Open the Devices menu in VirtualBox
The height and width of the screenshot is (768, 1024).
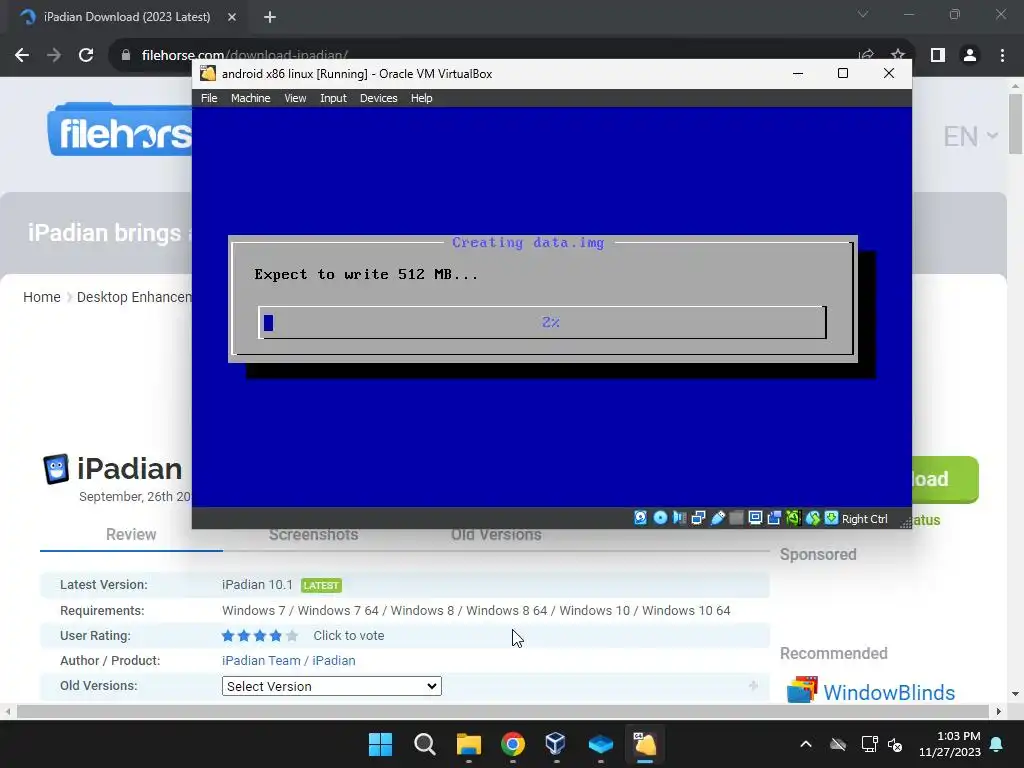pyautogui.click(x=378, y=98)
